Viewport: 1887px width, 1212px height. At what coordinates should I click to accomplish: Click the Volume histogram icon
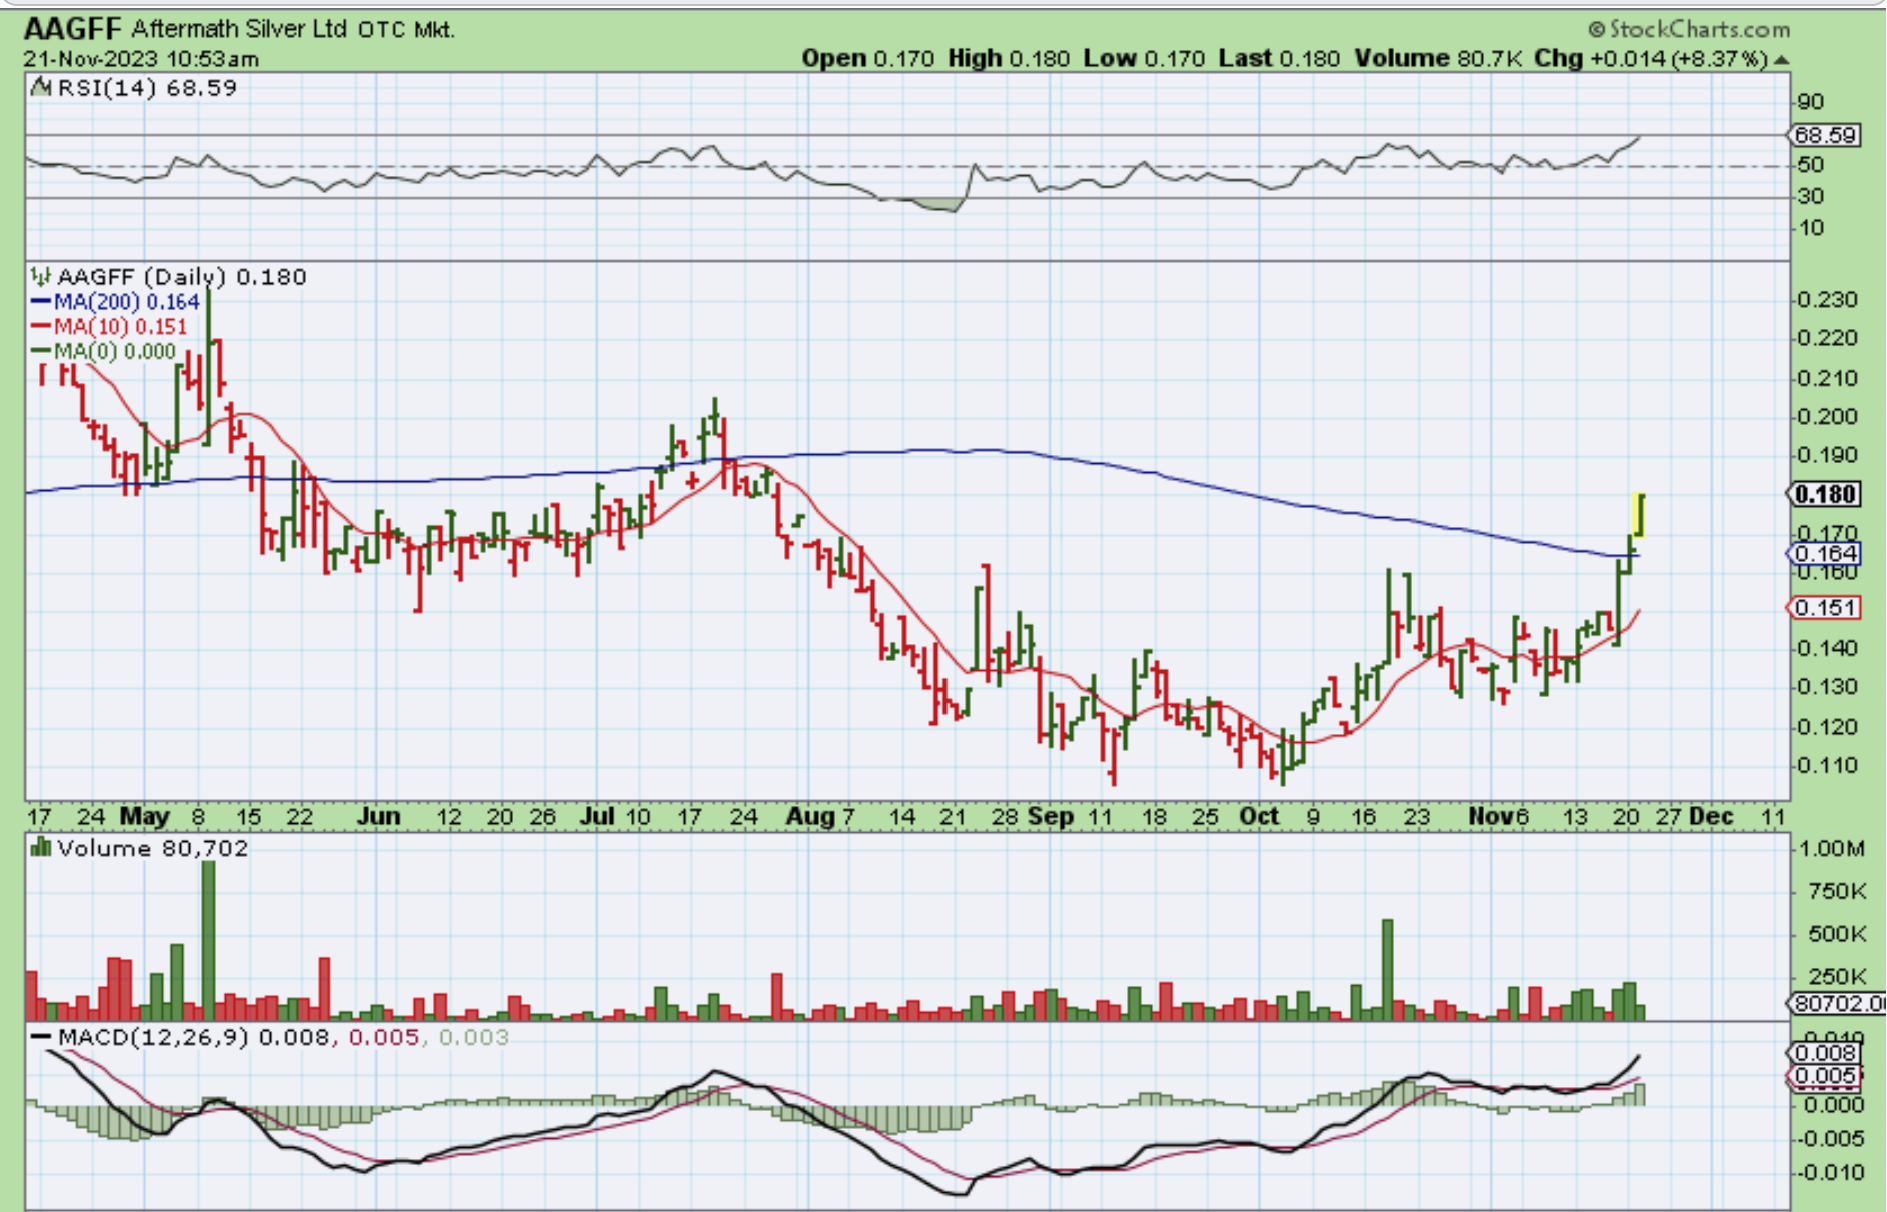41,848
